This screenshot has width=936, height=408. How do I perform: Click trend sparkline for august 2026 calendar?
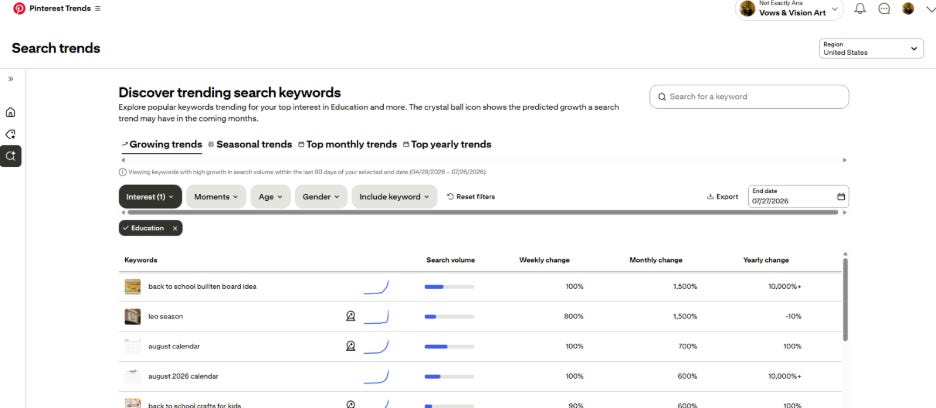tap(376, 376)
